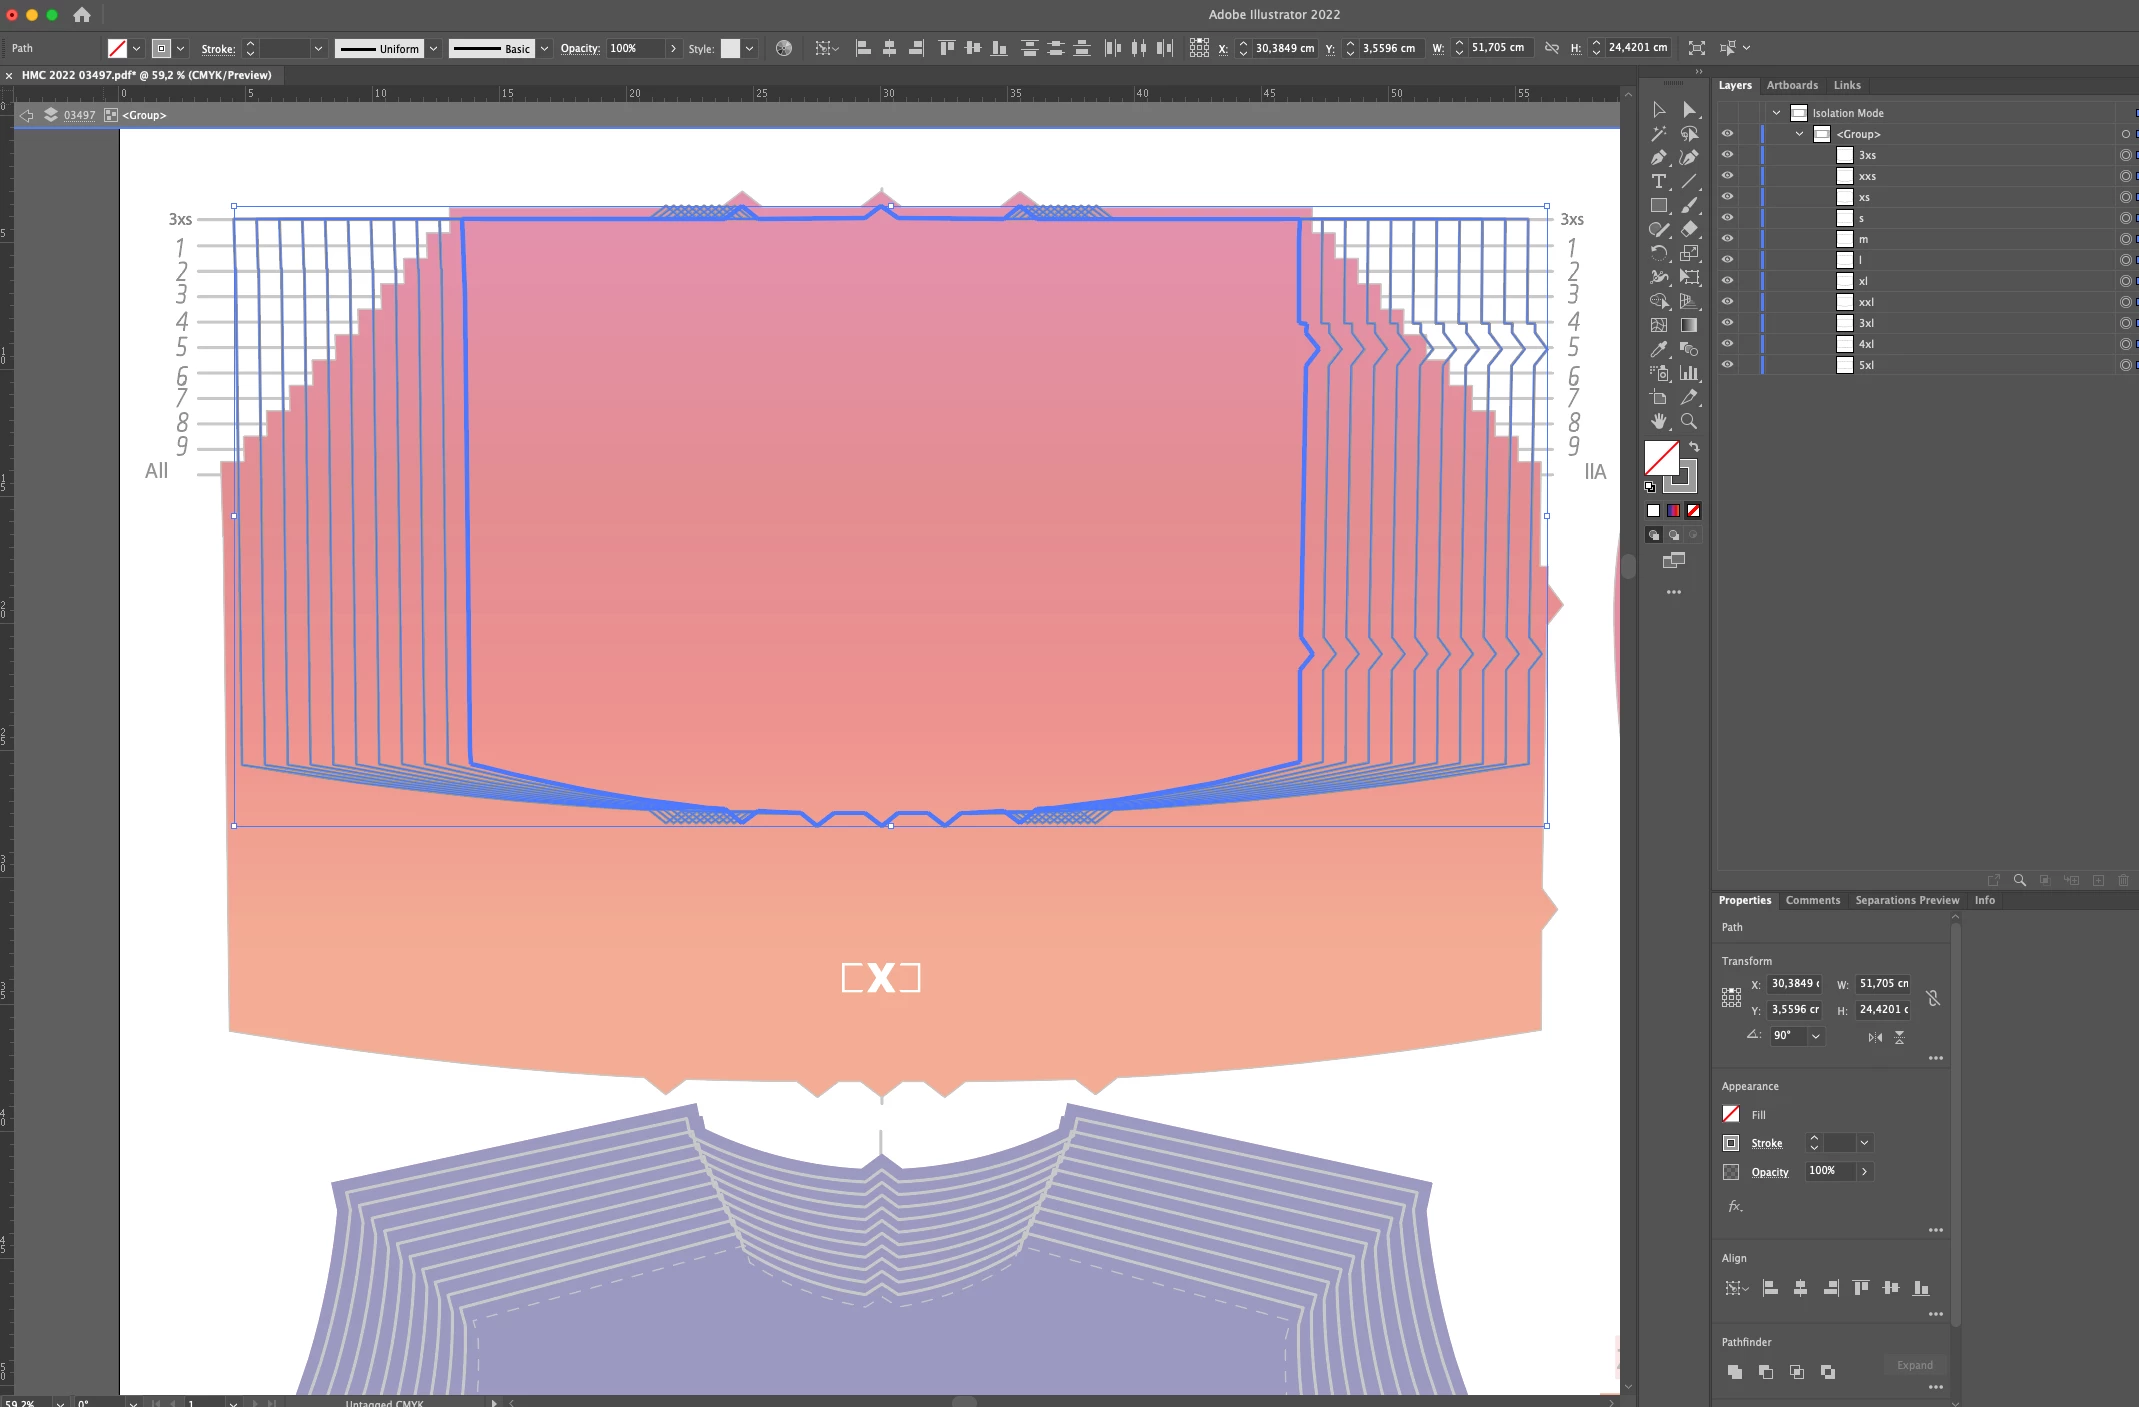This screenshot has height=1407, width=2139.
Task: Hide the 5xl layer
Action: [x=1727, y=365]
